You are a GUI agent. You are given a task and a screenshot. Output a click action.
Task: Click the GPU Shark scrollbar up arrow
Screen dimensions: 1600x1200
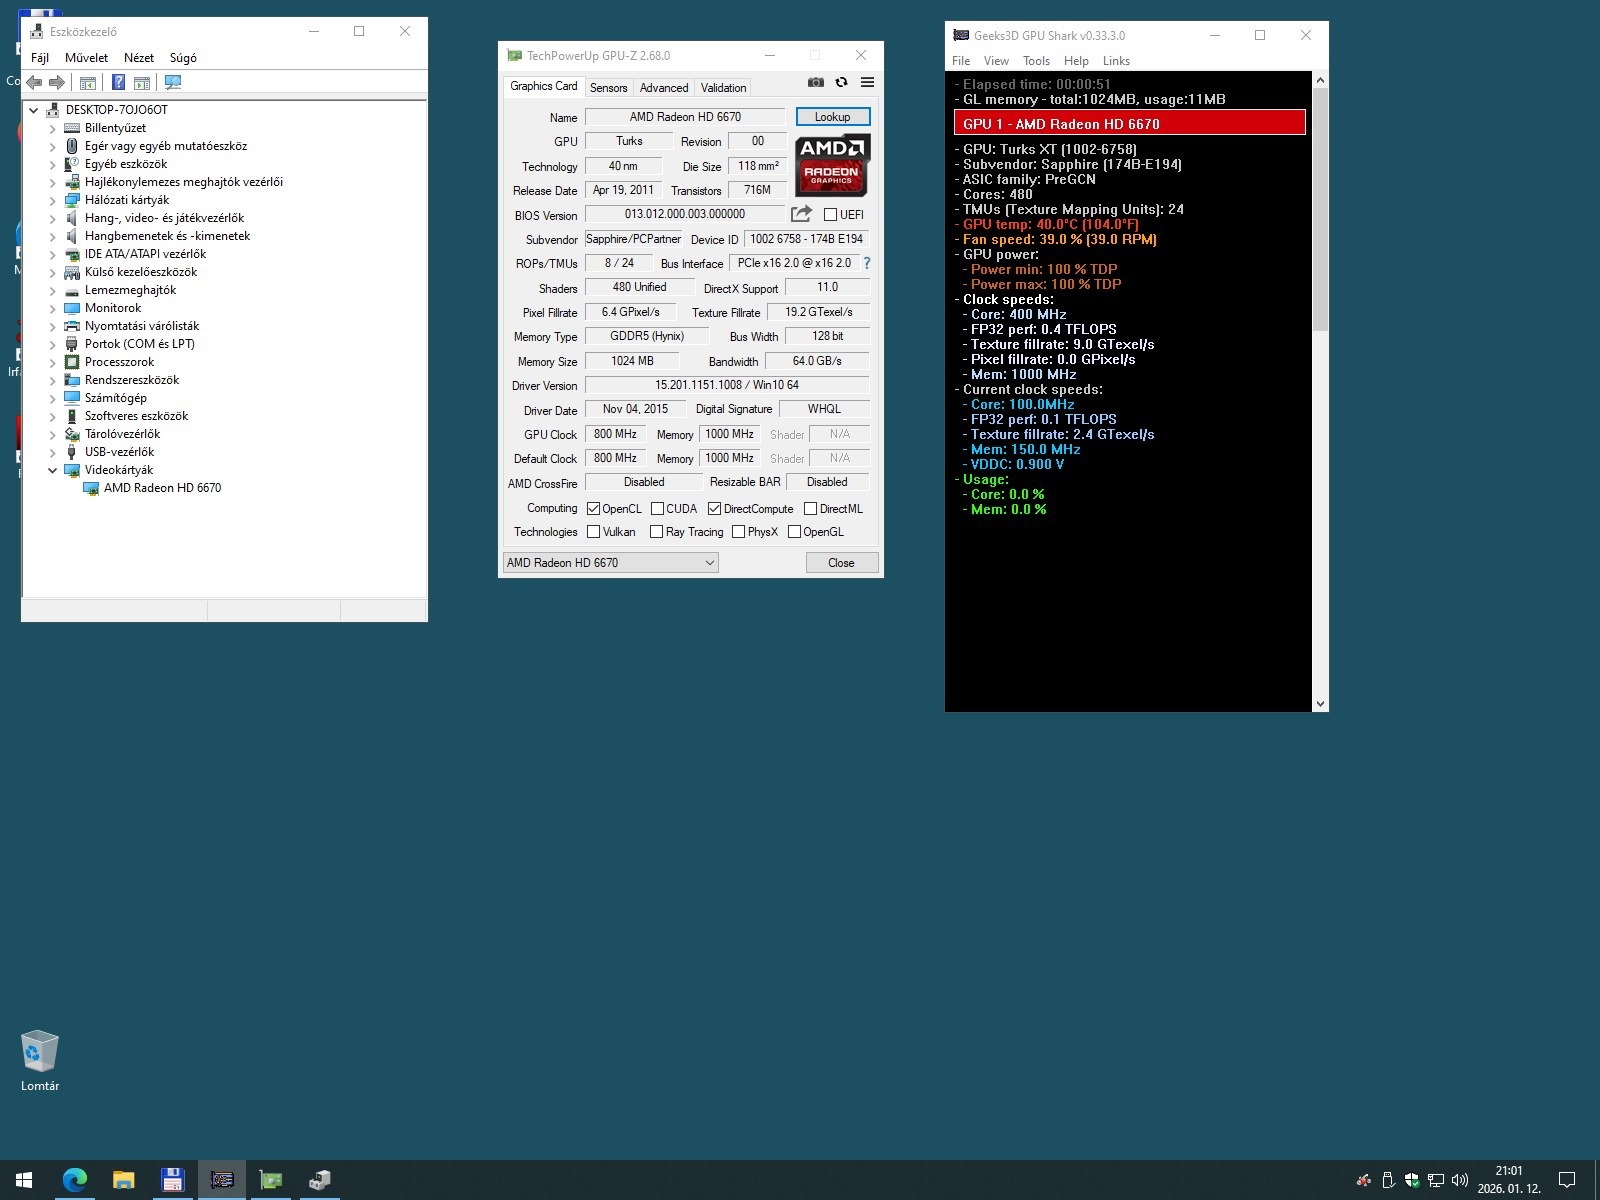click(x=1320, y=80)
